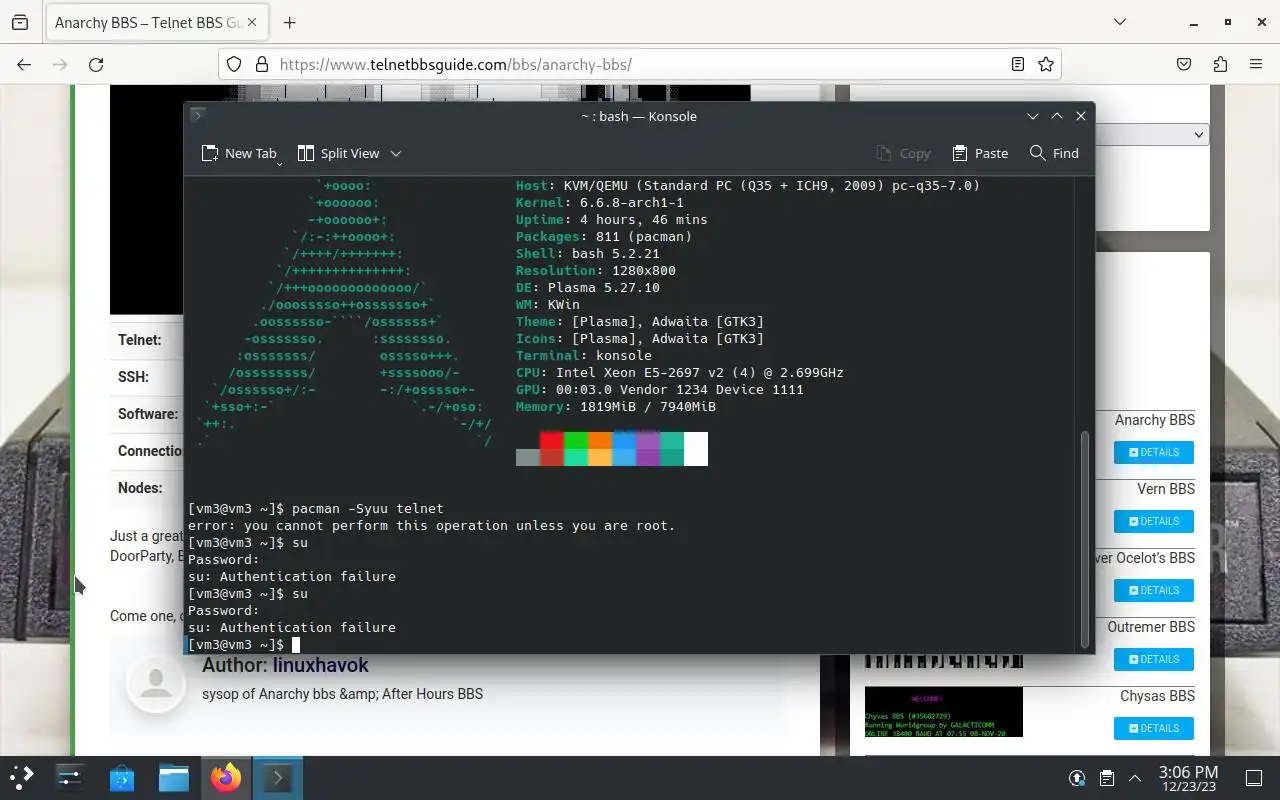The image size is (1280, 800).
Task: Launch Discover software center from taskbar
Action: point(122,778)
